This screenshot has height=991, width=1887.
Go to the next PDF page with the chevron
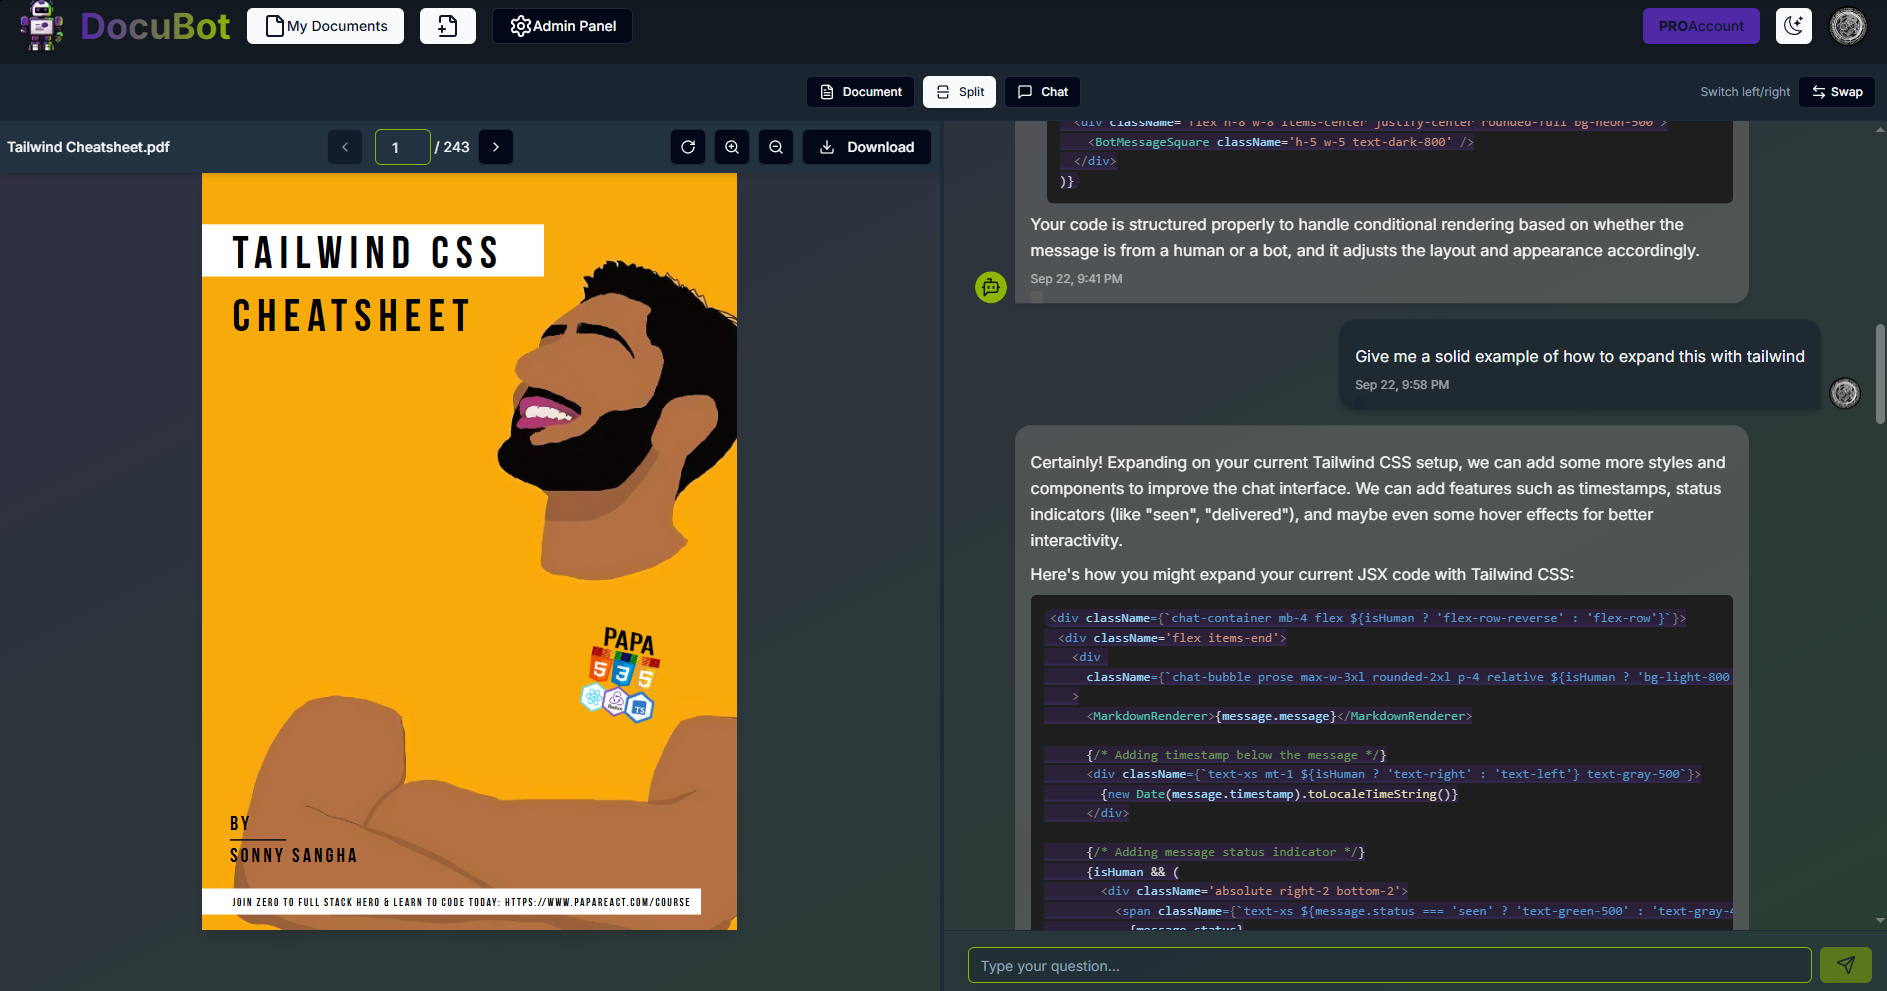[x=496, y=147]
